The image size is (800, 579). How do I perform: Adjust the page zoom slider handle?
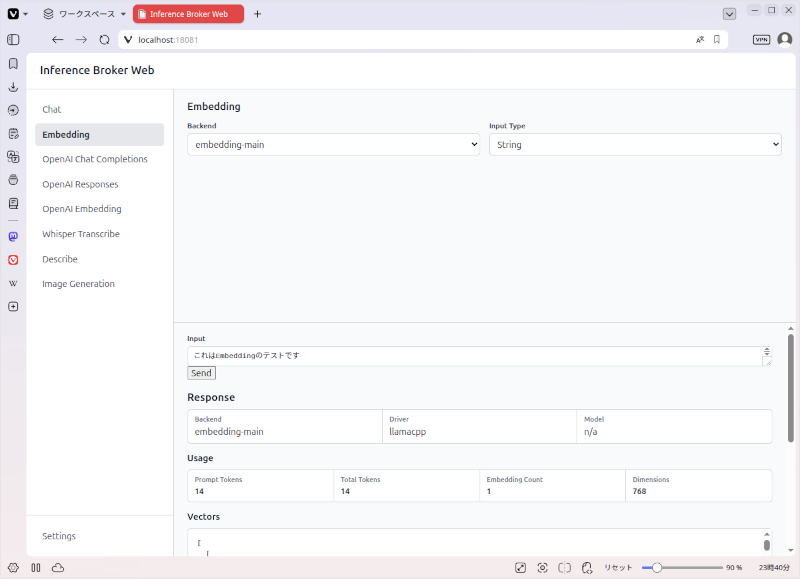[x=657, y=567]
